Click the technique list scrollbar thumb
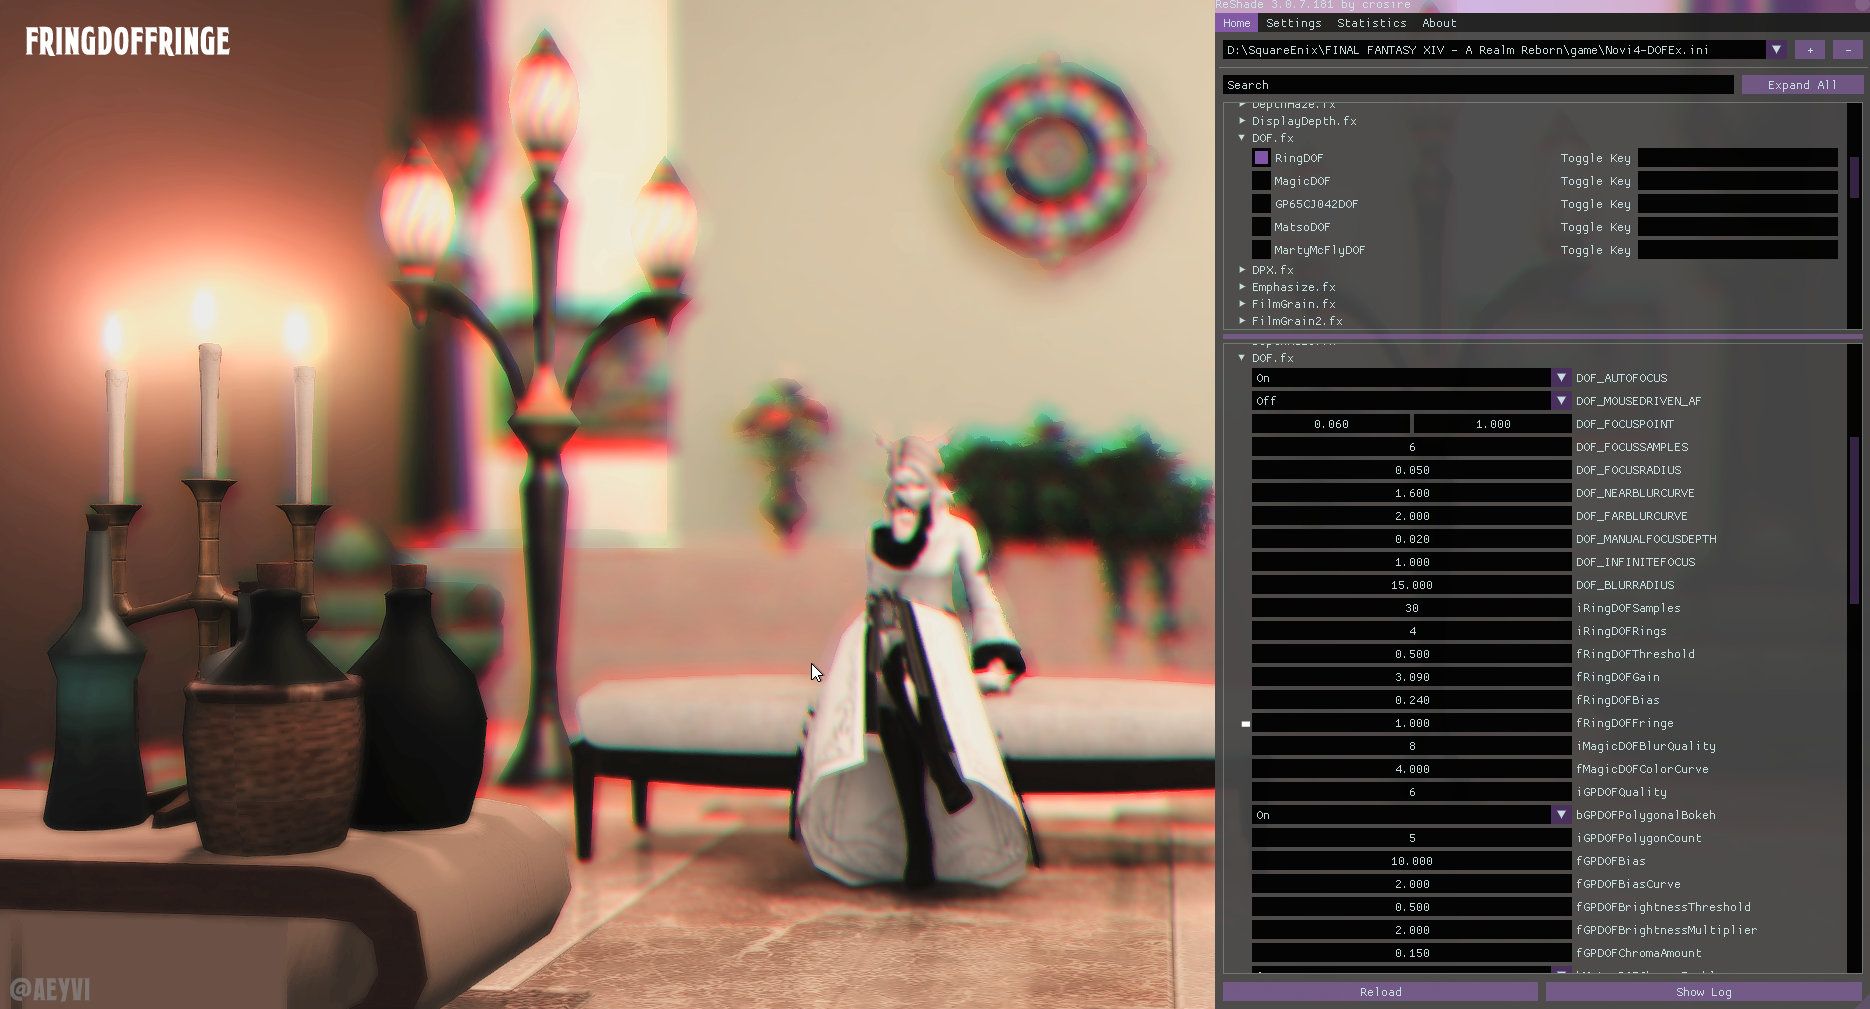The image size is (1870, 1009). [1854, 177]
